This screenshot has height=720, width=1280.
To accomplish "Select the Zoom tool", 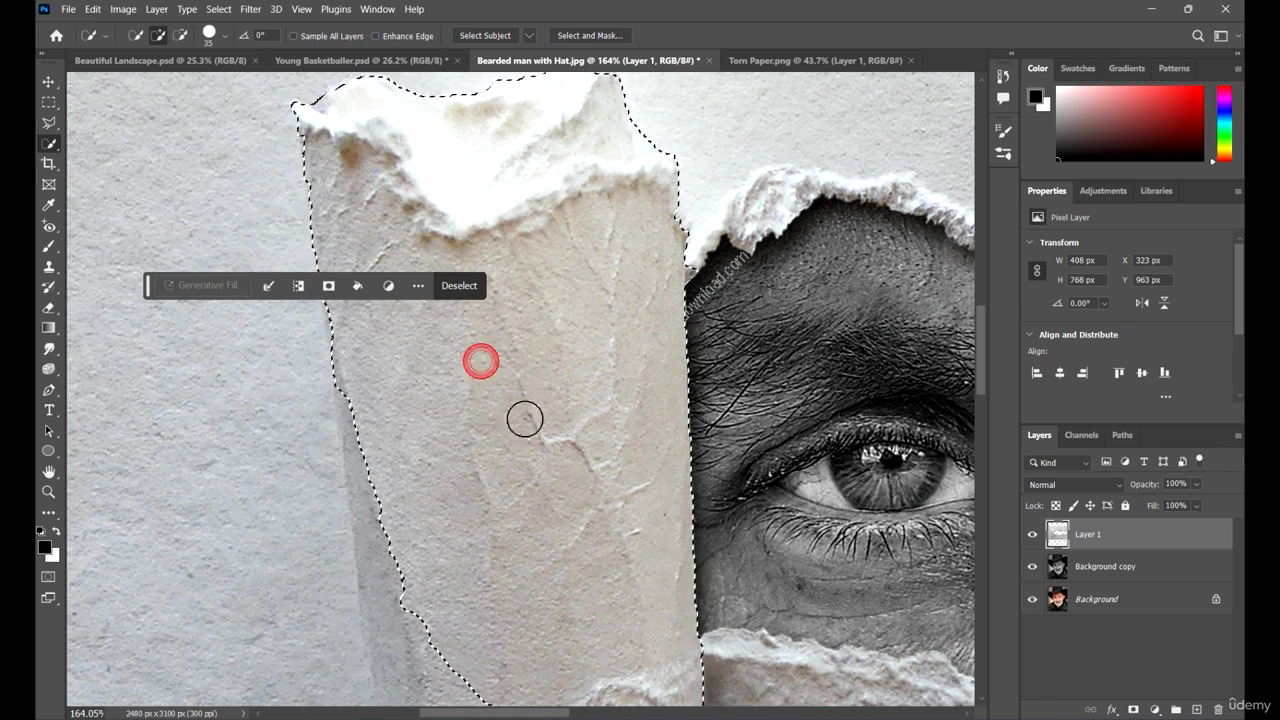I will (x=48, y=492).
